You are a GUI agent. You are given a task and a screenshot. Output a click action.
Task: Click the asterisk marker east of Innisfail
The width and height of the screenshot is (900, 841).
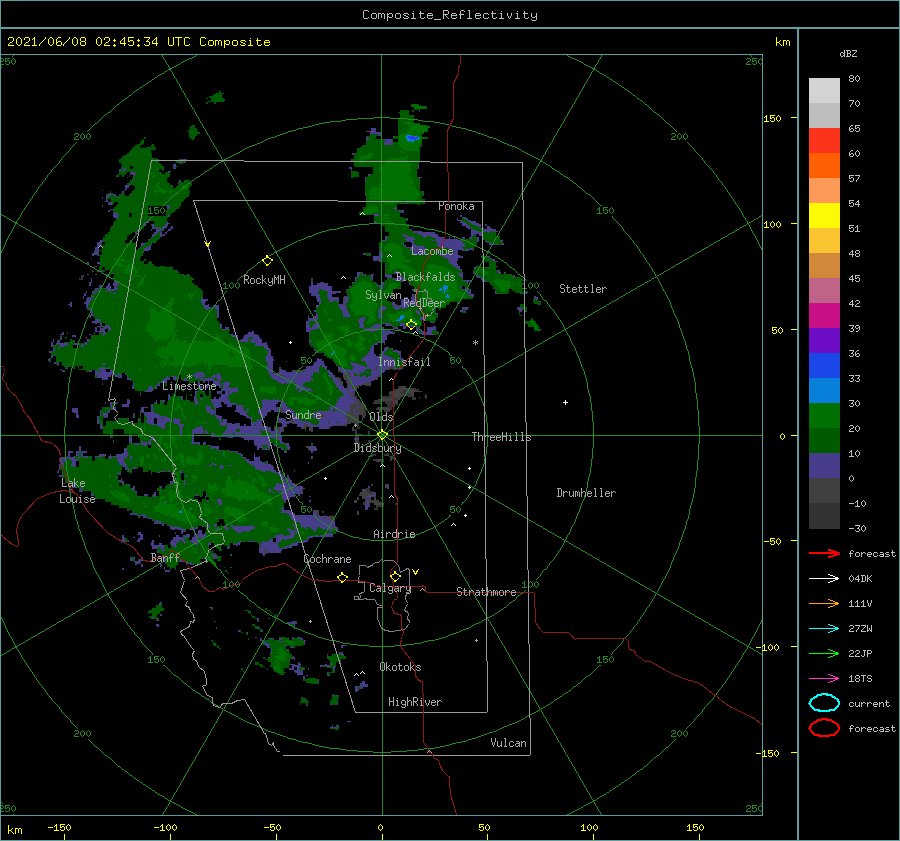[x=475, y=343]
